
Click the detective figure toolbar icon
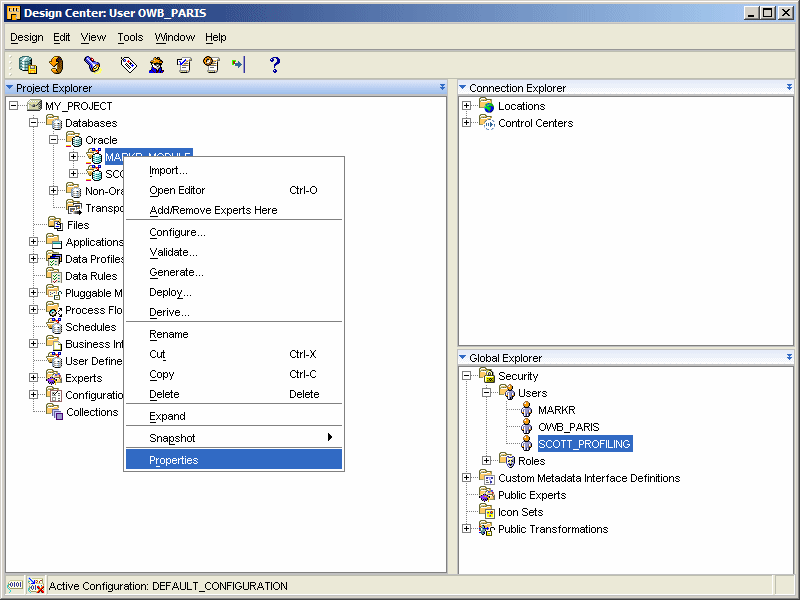[x=157, y=65]
